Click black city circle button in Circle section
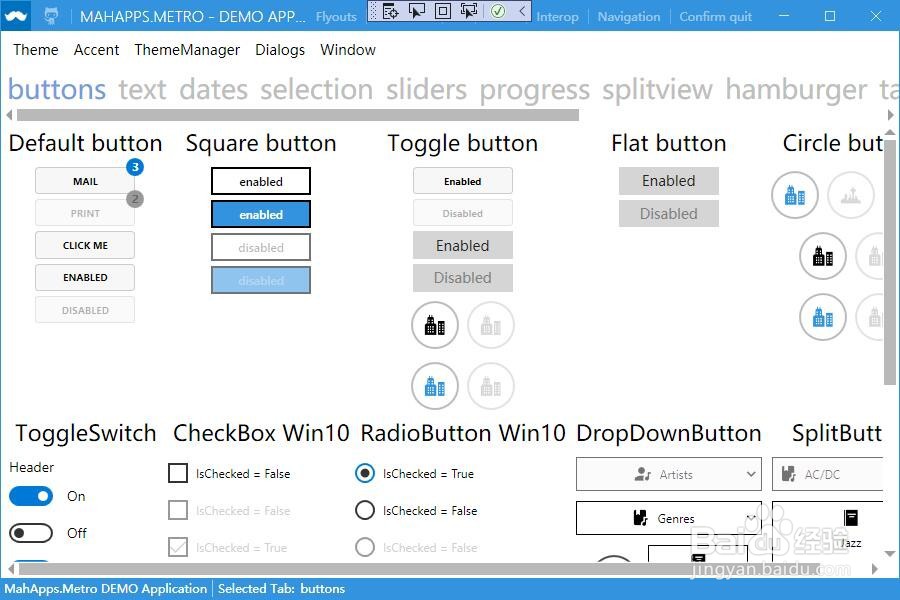900x600 pixels. tap(823, 256)
